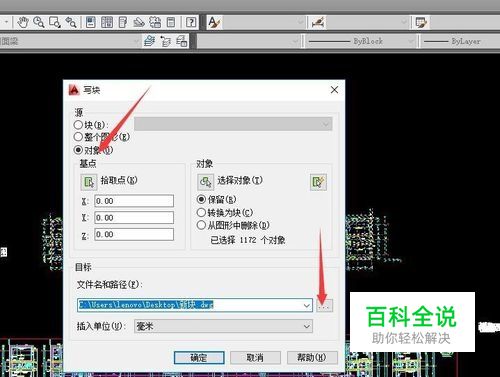
Task: Open the Quick Select icon in 对象 group
Action: point(318,182)
